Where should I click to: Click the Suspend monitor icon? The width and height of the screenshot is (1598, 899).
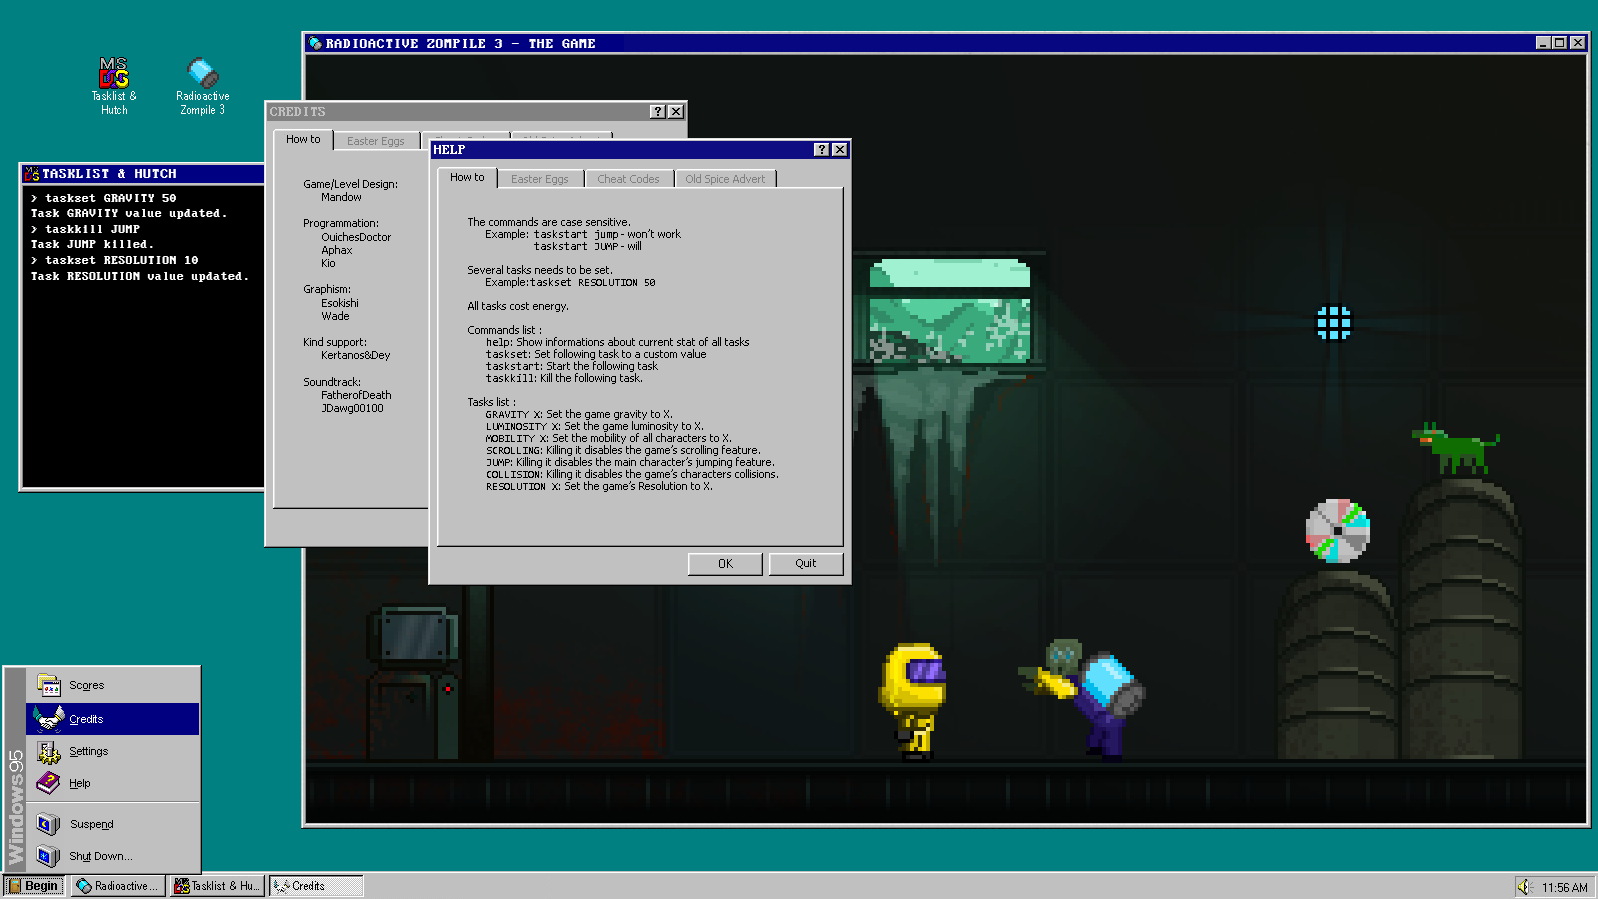click(48, 824)
